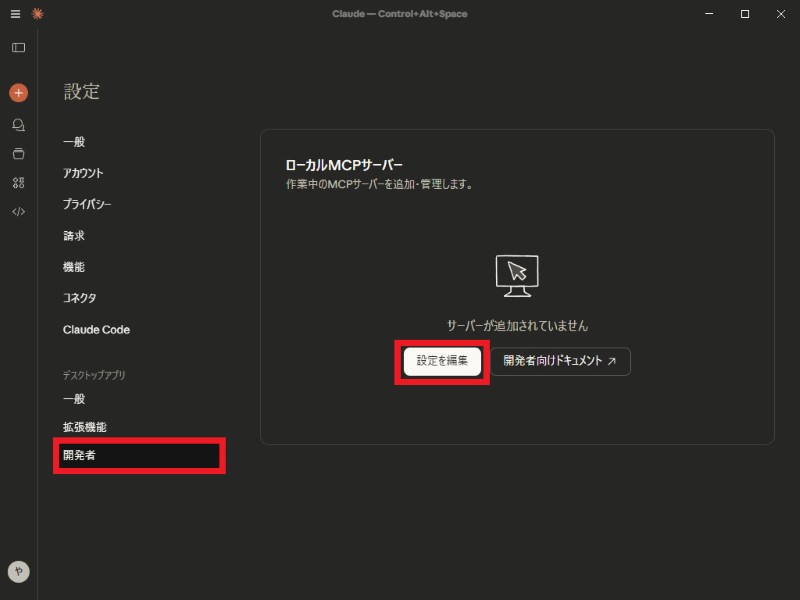Open the コネクタ settings page
This screenshot has height=600, width=800.
click(x=80, y=298)
